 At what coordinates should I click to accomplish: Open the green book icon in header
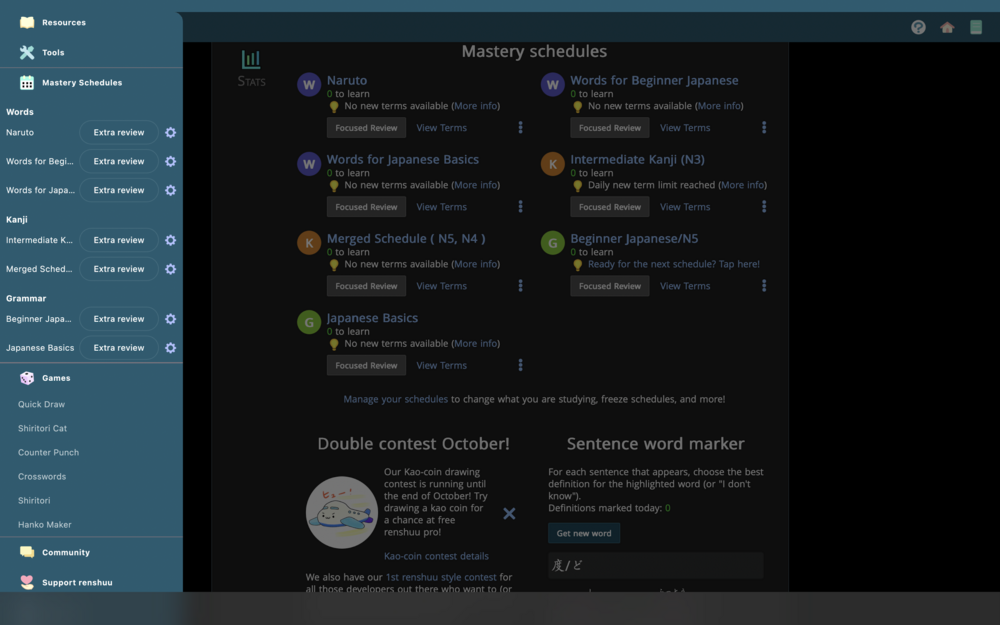976,27
